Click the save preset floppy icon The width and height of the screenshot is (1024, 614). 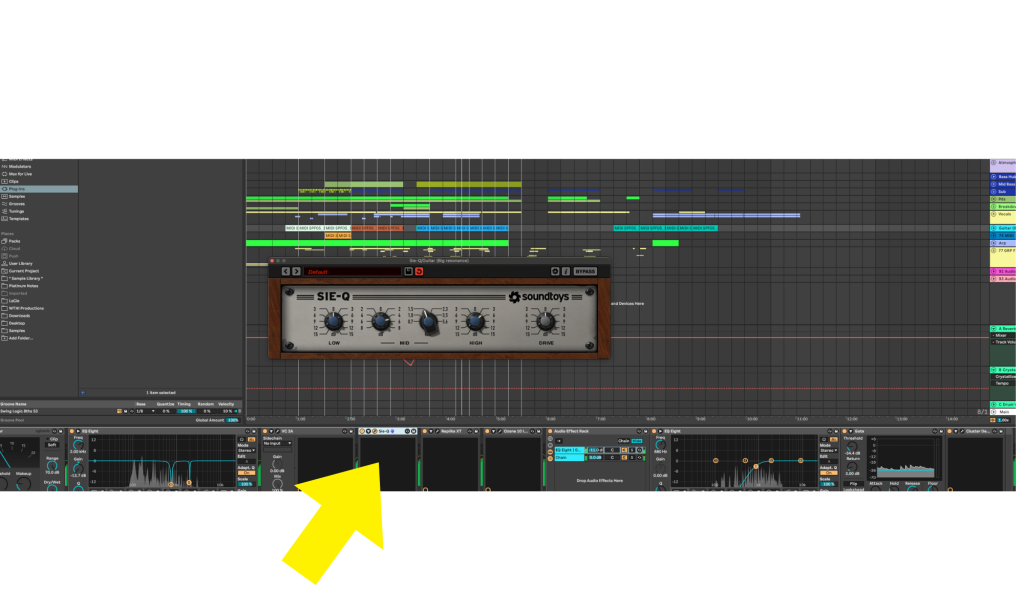[408, 271]
